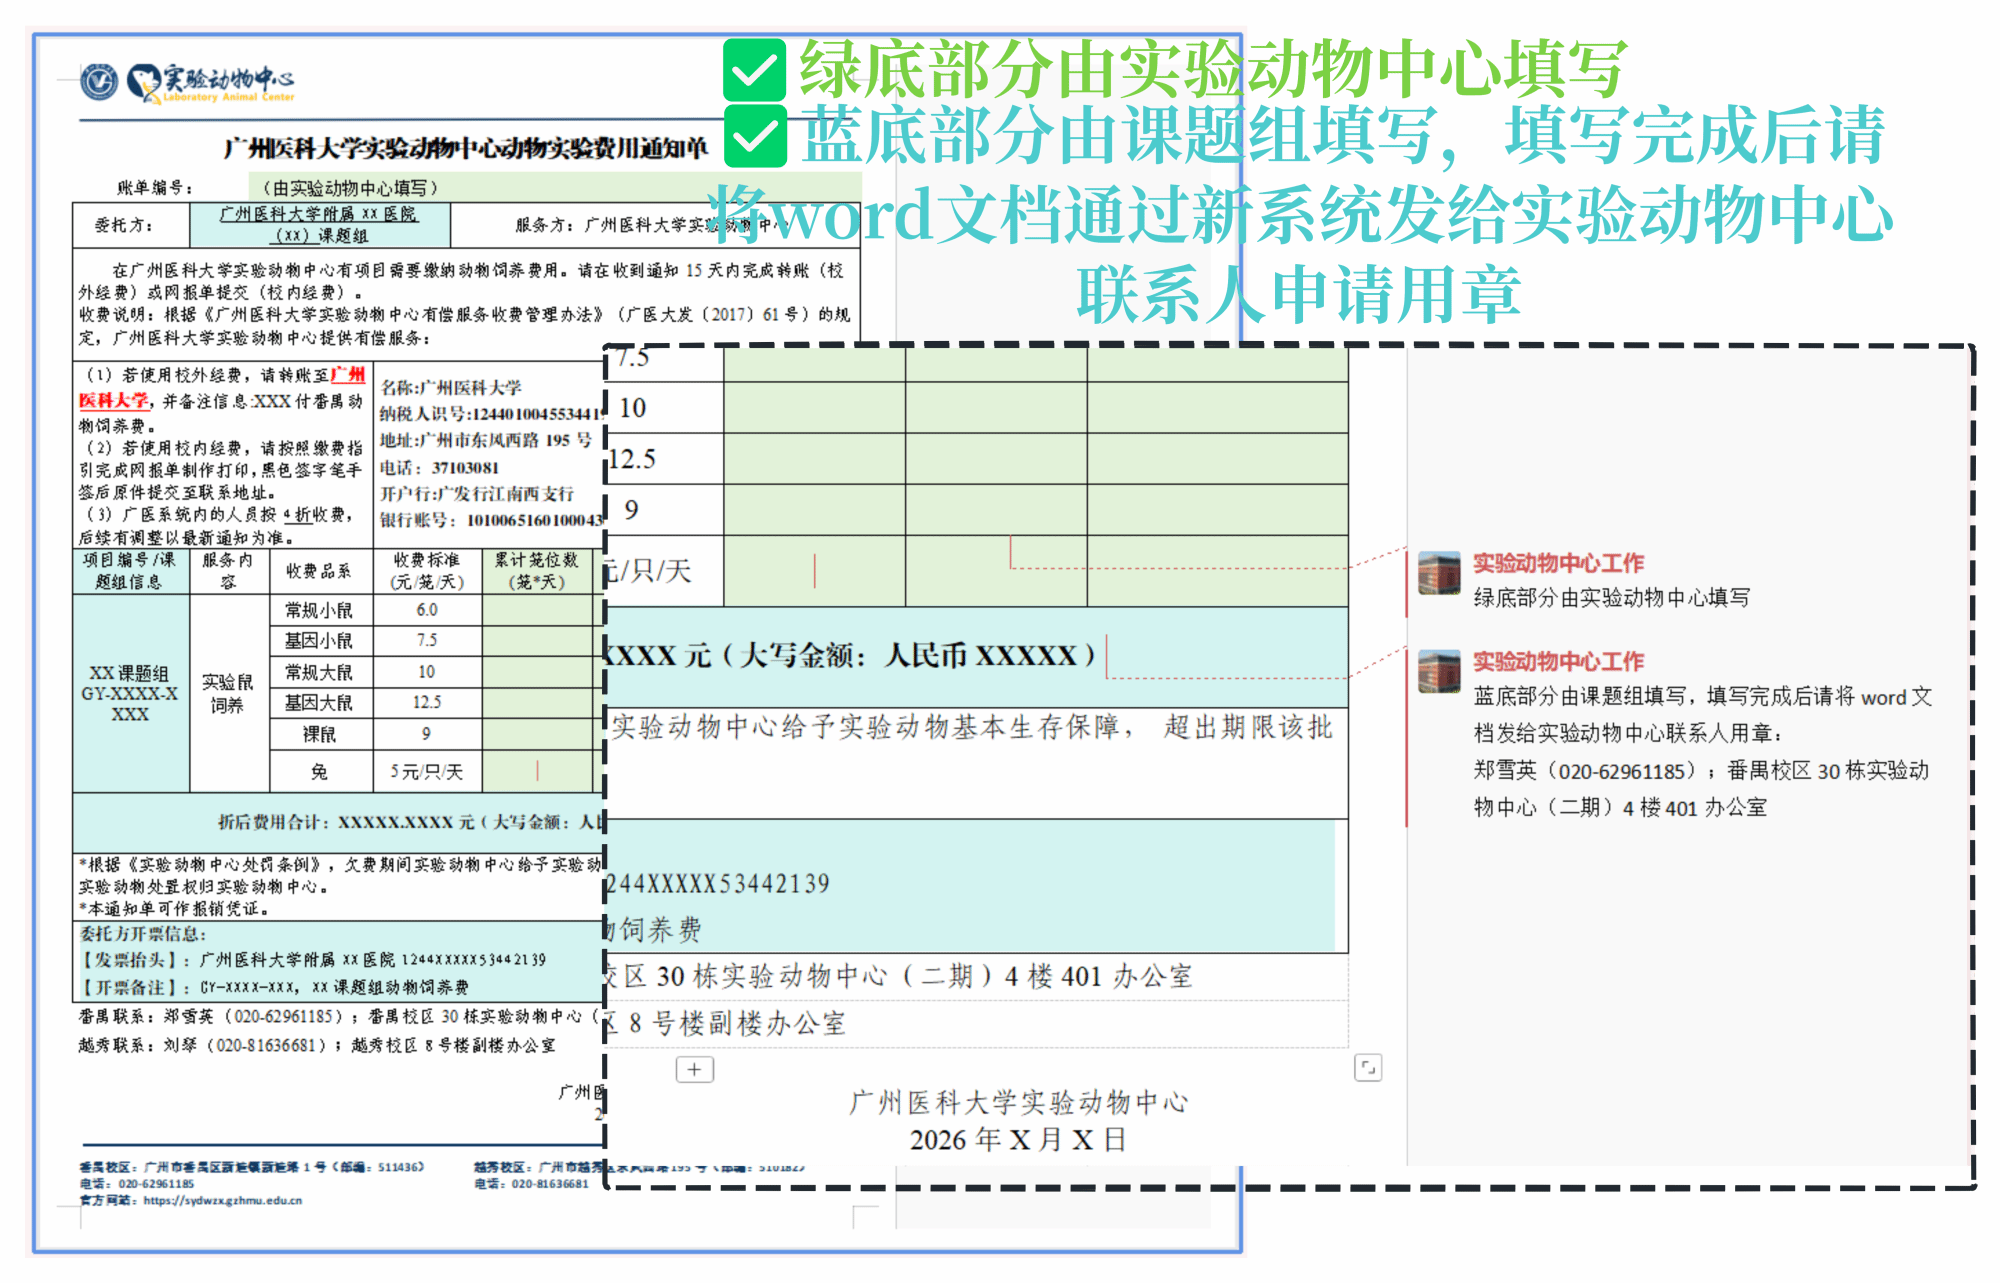Screen dimensions: 2000x1283
Task: Click the date line 2026 年 X 月 X 日
Action: [x=1018, y=1140]
